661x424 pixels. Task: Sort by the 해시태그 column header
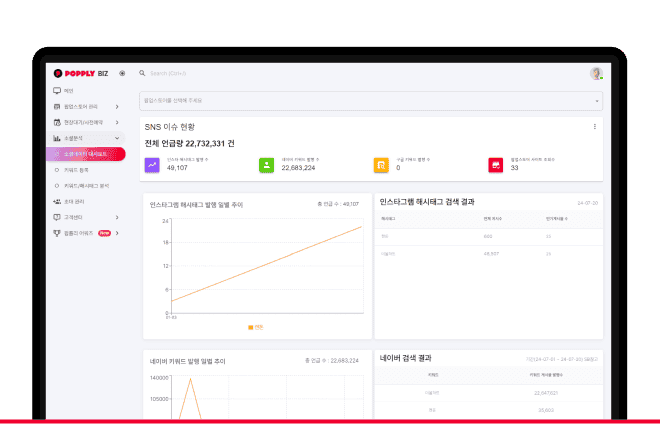coord(388,219)
